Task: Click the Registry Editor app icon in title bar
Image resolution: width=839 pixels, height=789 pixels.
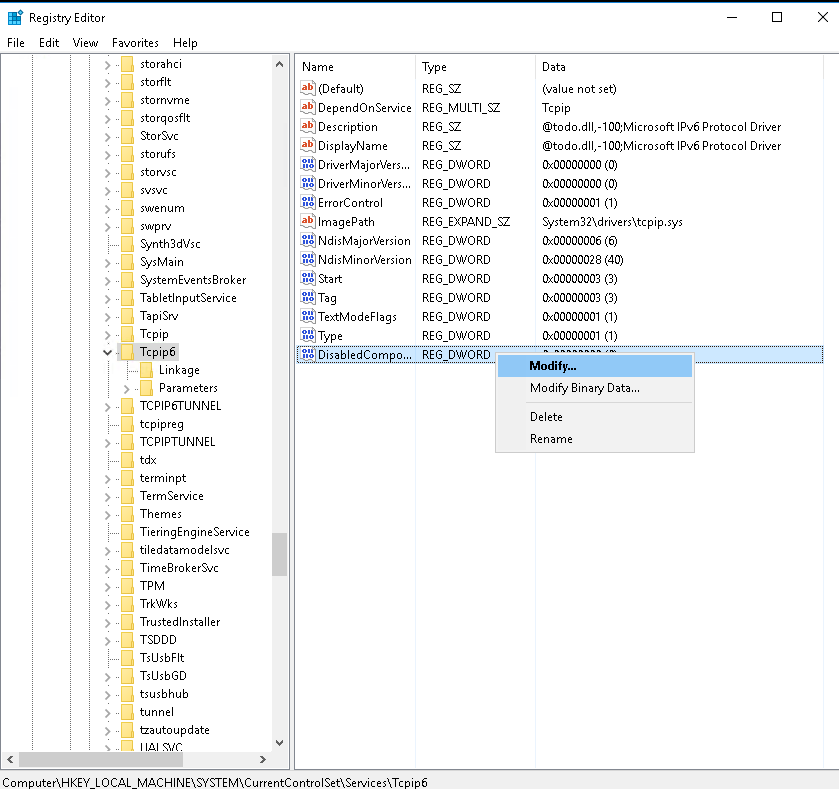Action: 15,17
